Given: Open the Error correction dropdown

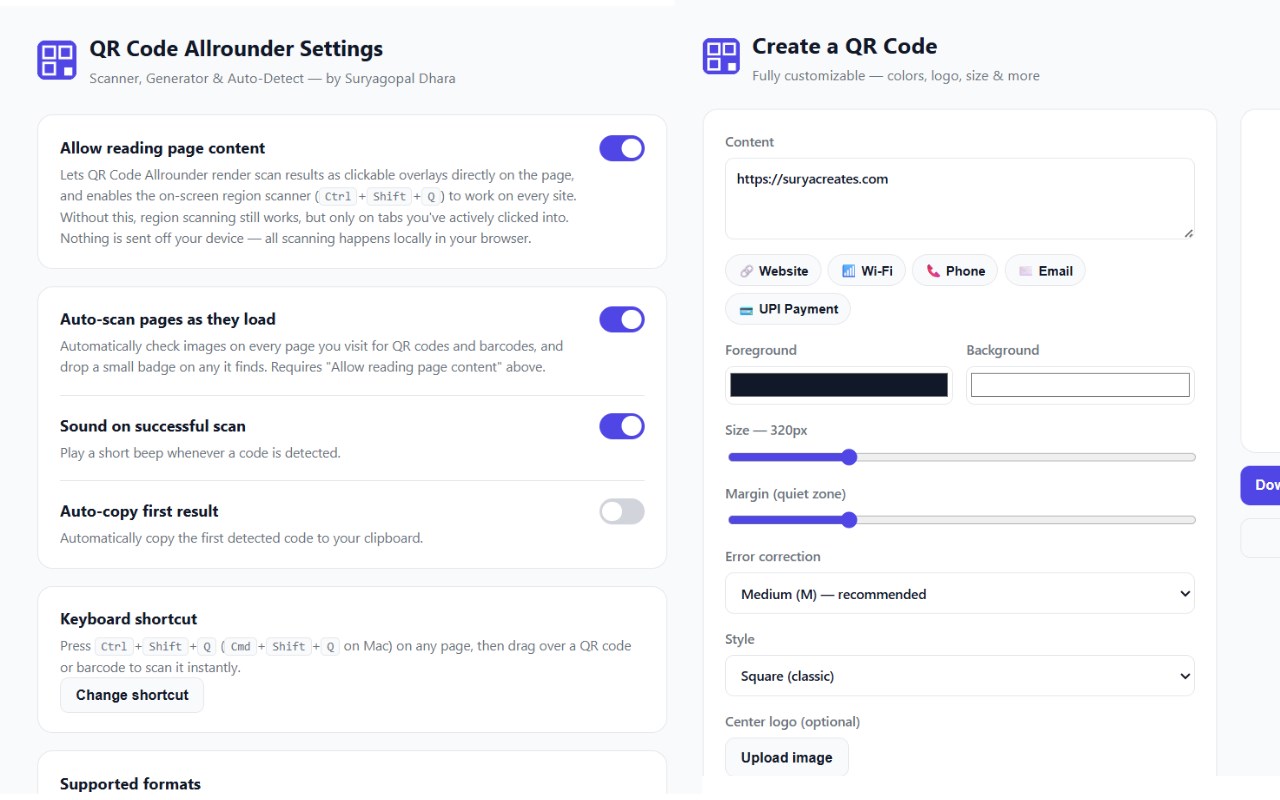Looking at the screenshot, I should point(960,594).
